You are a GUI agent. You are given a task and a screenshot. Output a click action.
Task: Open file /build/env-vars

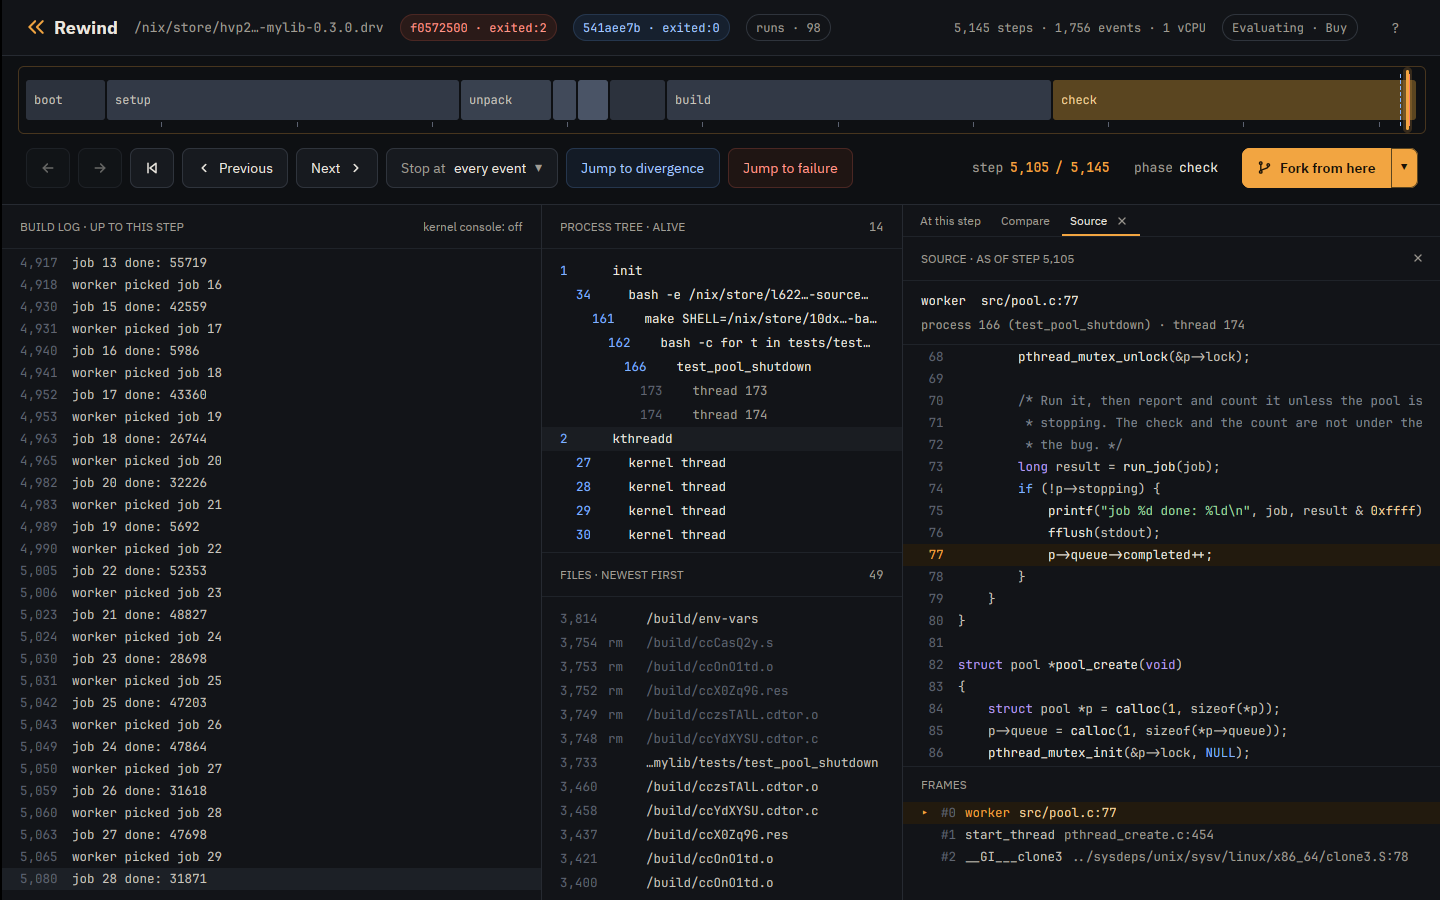pos(722,619)
